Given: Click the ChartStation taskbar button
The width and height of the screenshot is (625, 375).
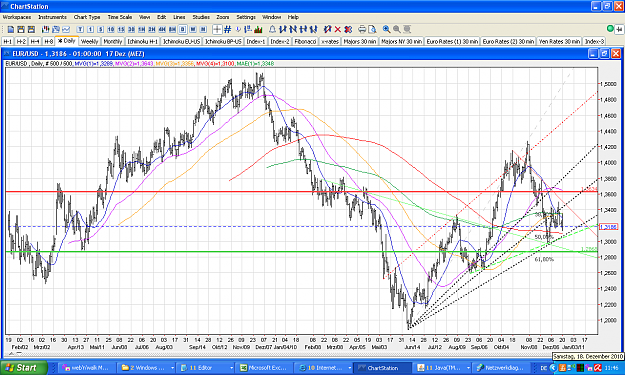Looking at the screenshot, I should pos(382,368).
